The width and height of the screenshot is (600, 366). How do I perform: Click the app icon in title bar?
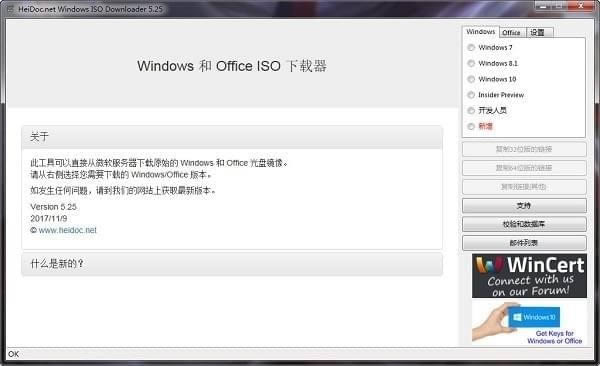pos(10,9)
